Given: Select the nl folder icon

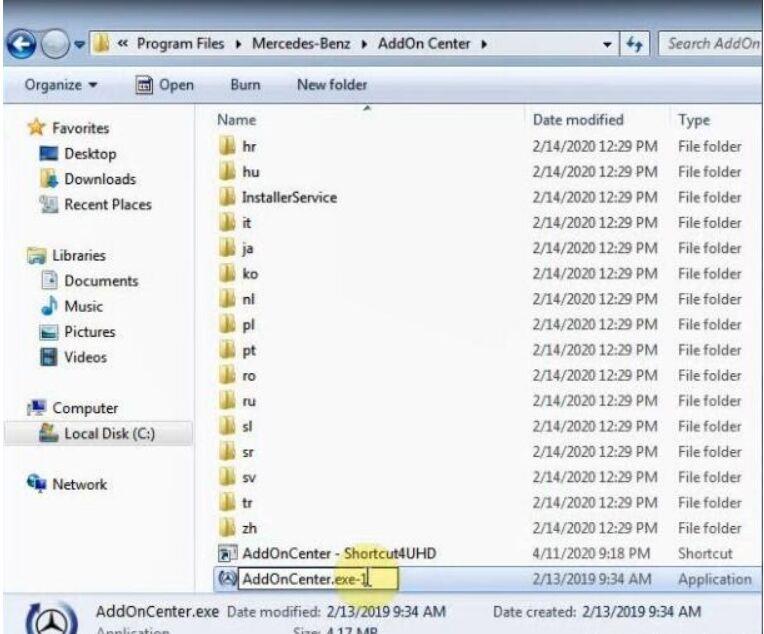Looking at the screenshot, I should (x=227, y=299).
